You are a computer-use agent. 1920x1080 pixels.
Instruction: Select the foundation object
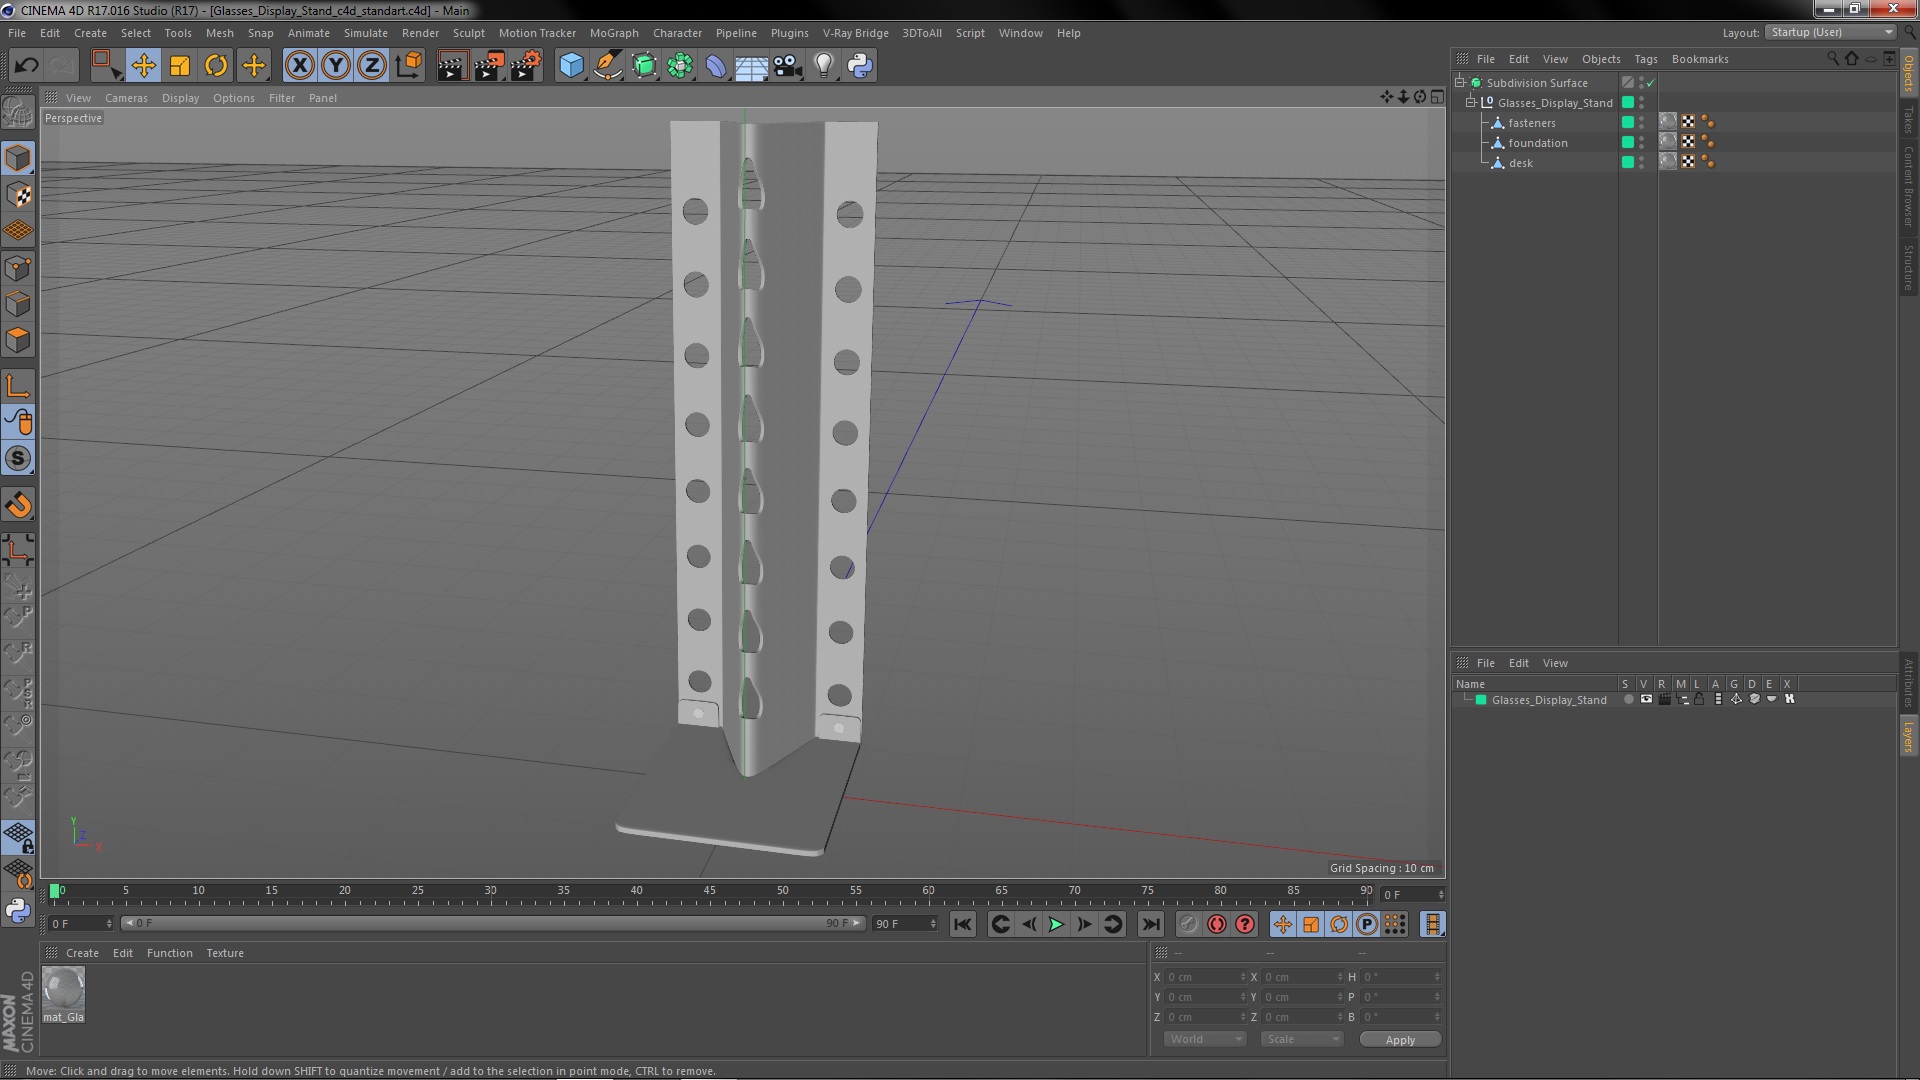(1538, 143)
